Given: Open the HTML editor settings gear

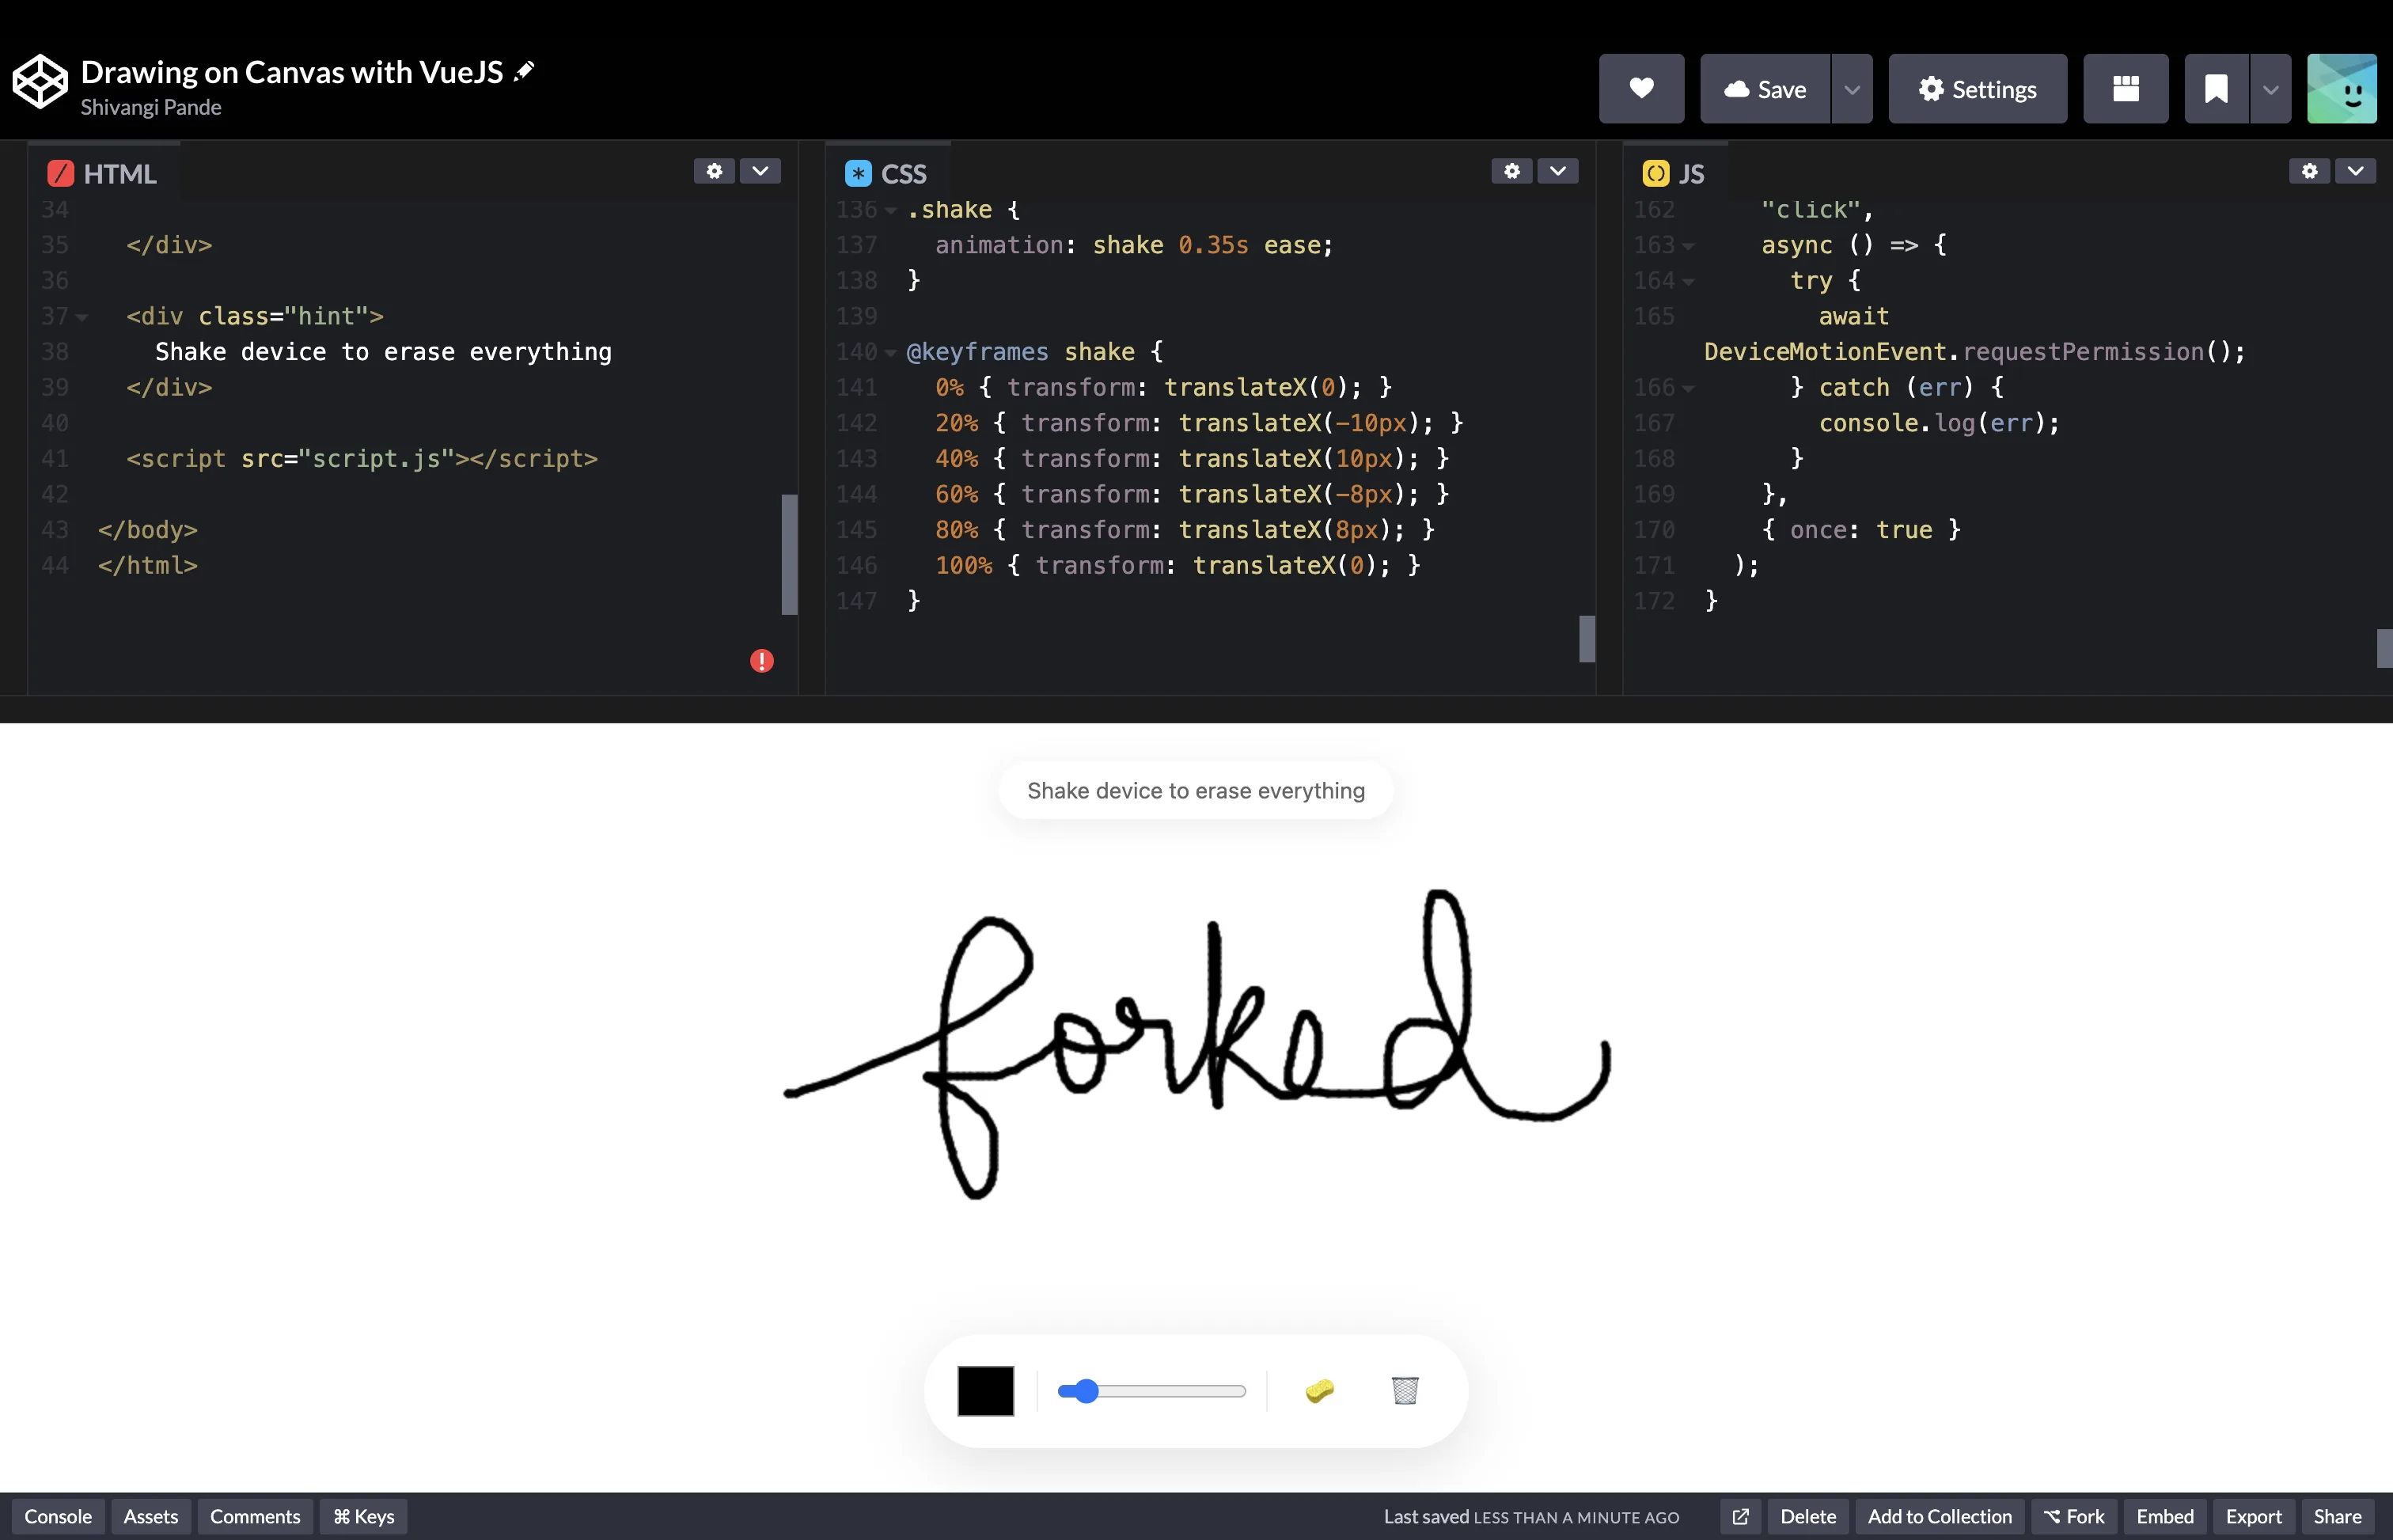Looking at the screenshot, I should pyautogui.click(x=714, y=171).
